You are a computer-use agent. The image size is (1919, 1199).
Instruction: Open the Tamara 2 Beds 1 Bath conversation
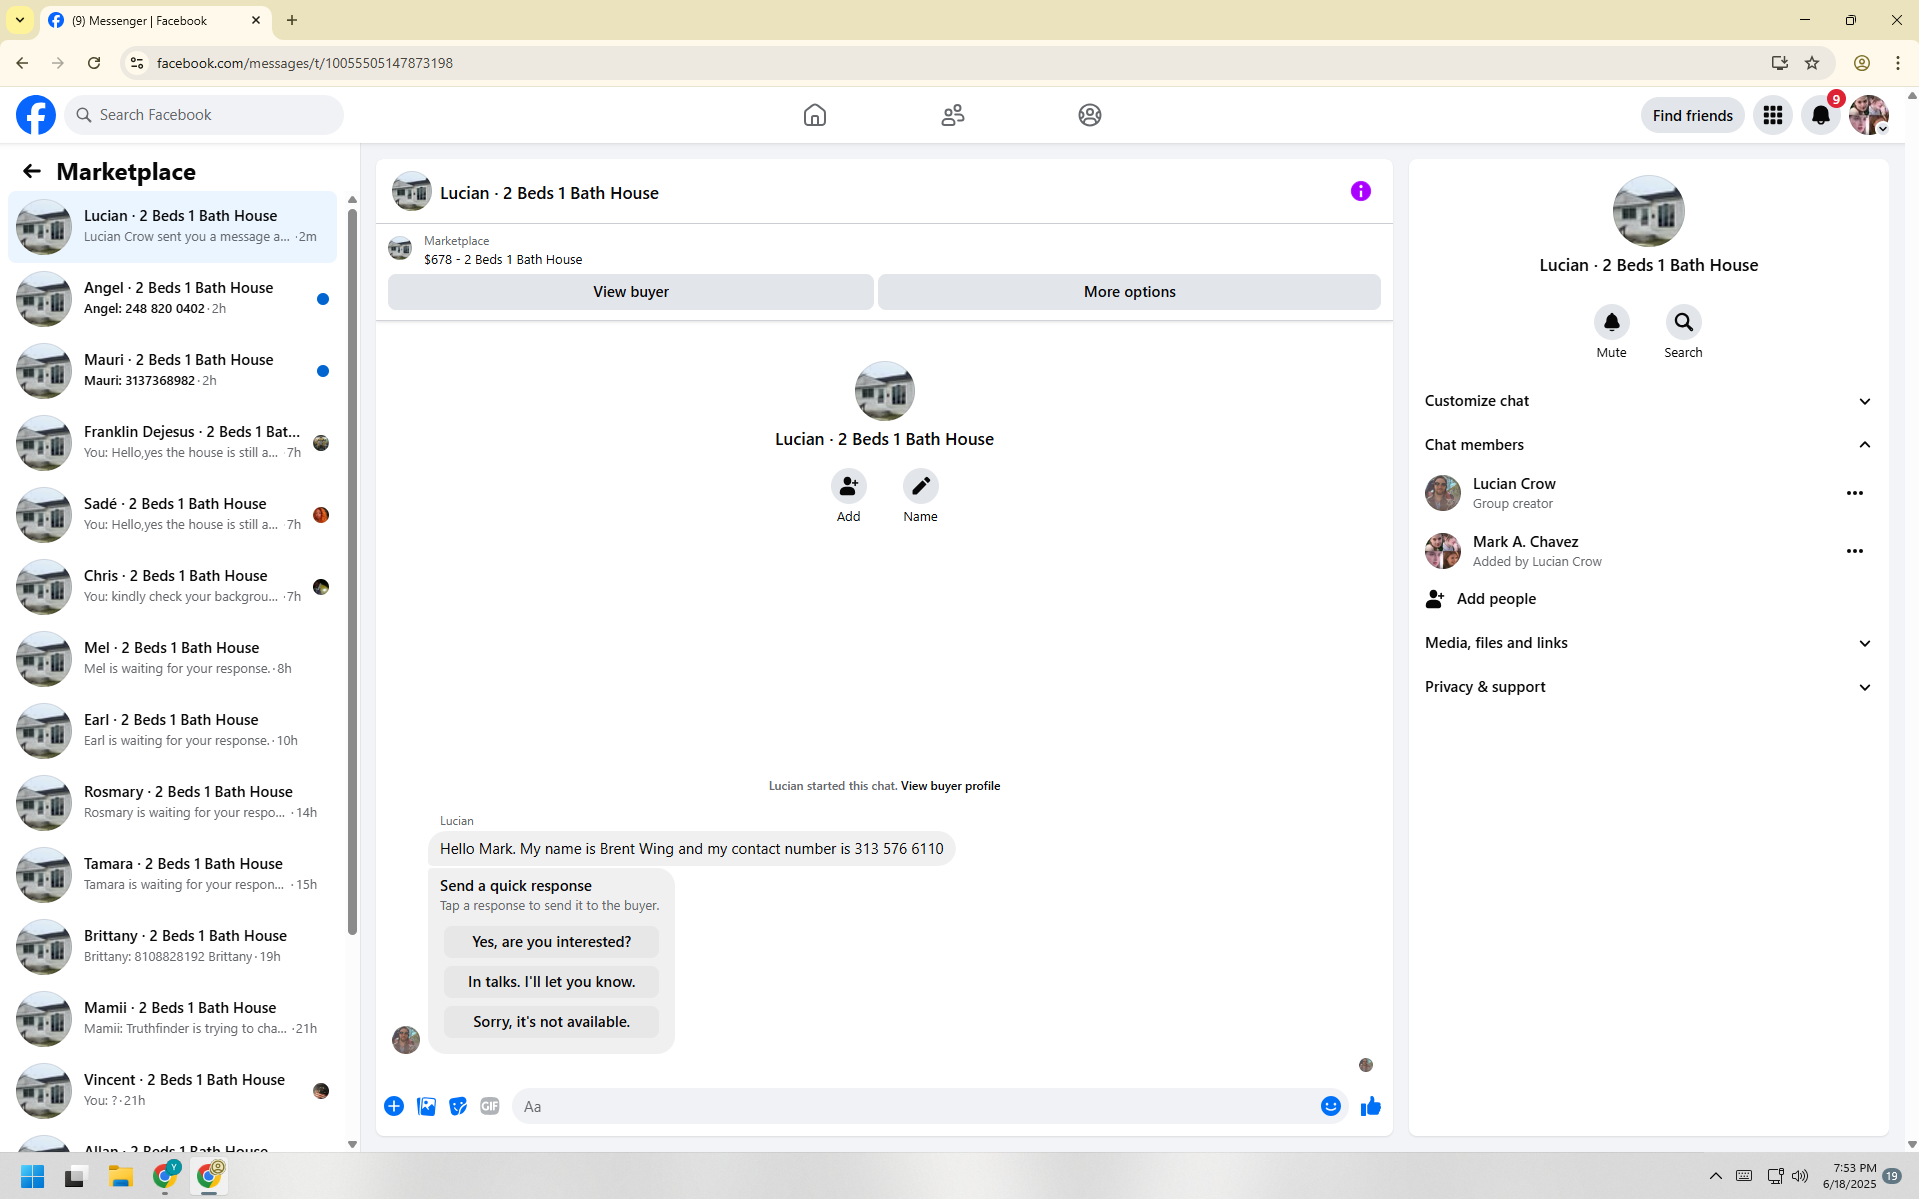(172, 875)
